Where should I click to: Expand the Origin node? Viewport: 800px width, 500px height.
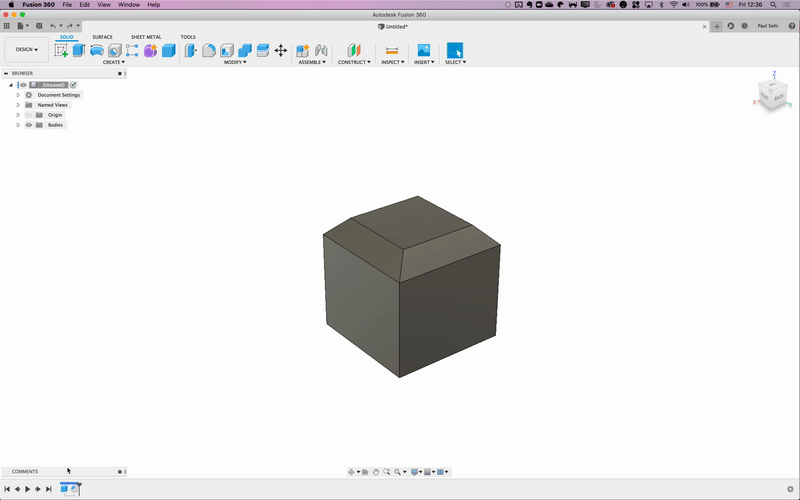click(18, 115)
